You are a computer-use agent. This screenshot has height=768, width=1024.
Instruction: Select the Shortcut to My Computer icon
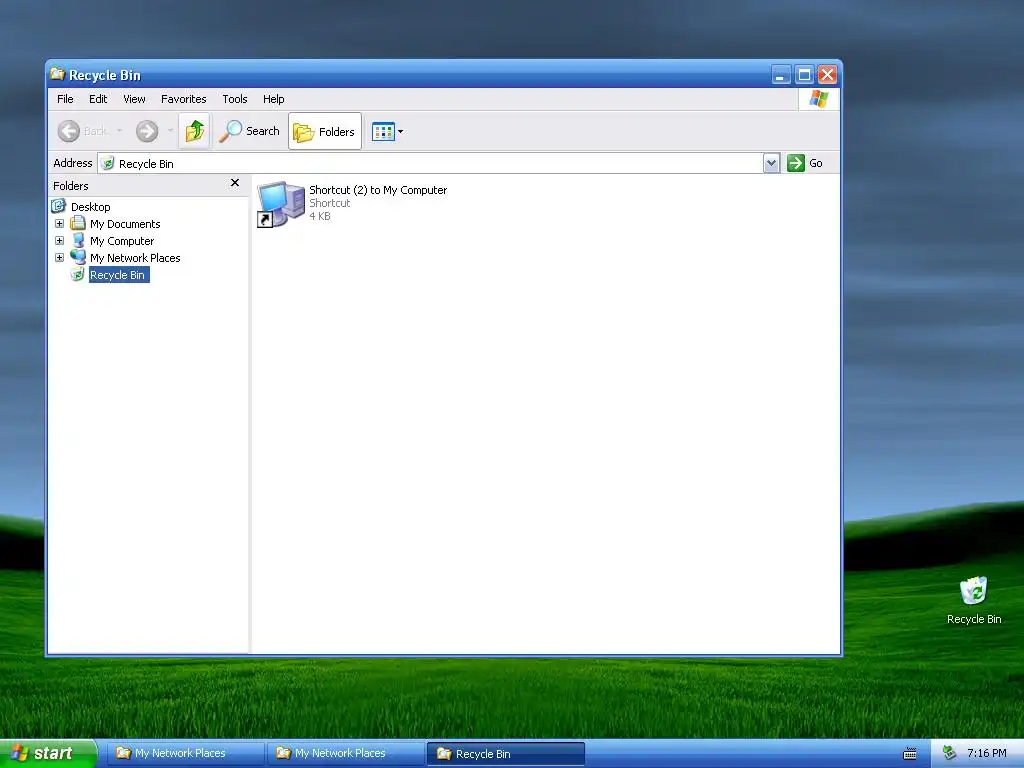(x=281, y=204)
